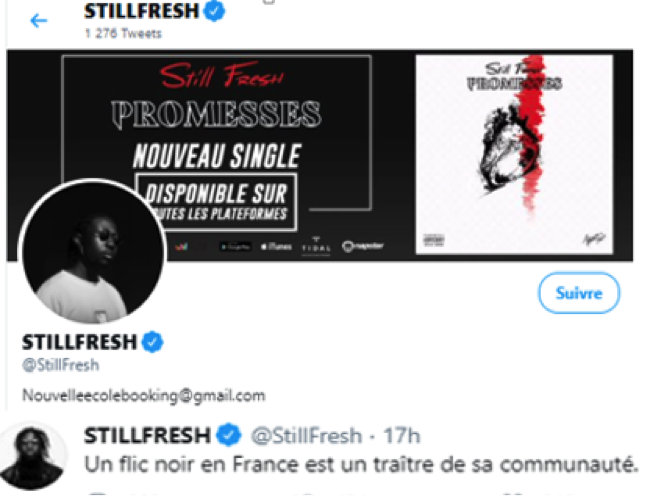Click the Suivre follow button
The width and height of the screenshot is (646, 496).
[x=579, y=293]
